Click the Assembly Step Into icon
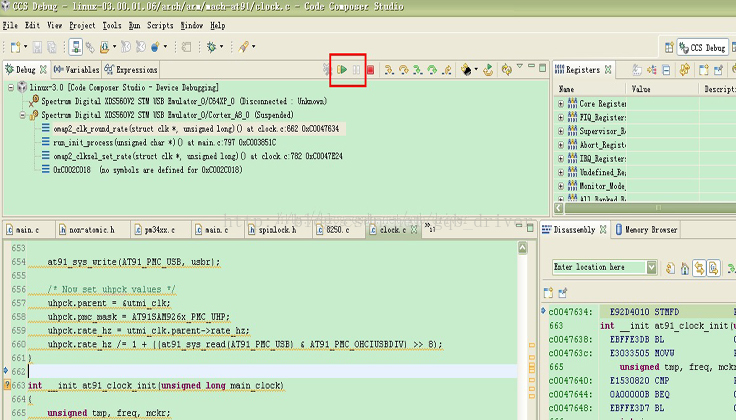736x420 pixels. point(418,70)
